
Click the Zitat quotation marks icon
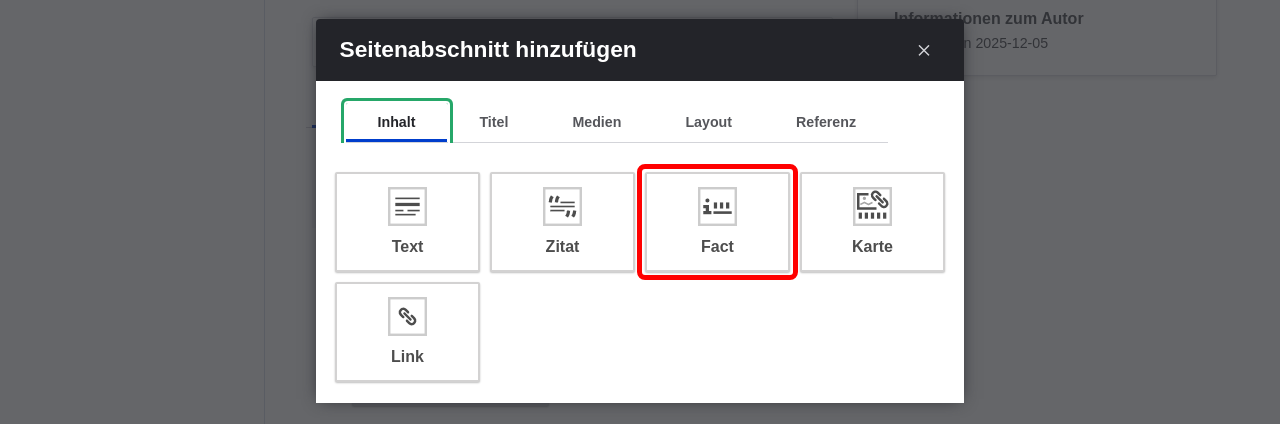[562, 206]
